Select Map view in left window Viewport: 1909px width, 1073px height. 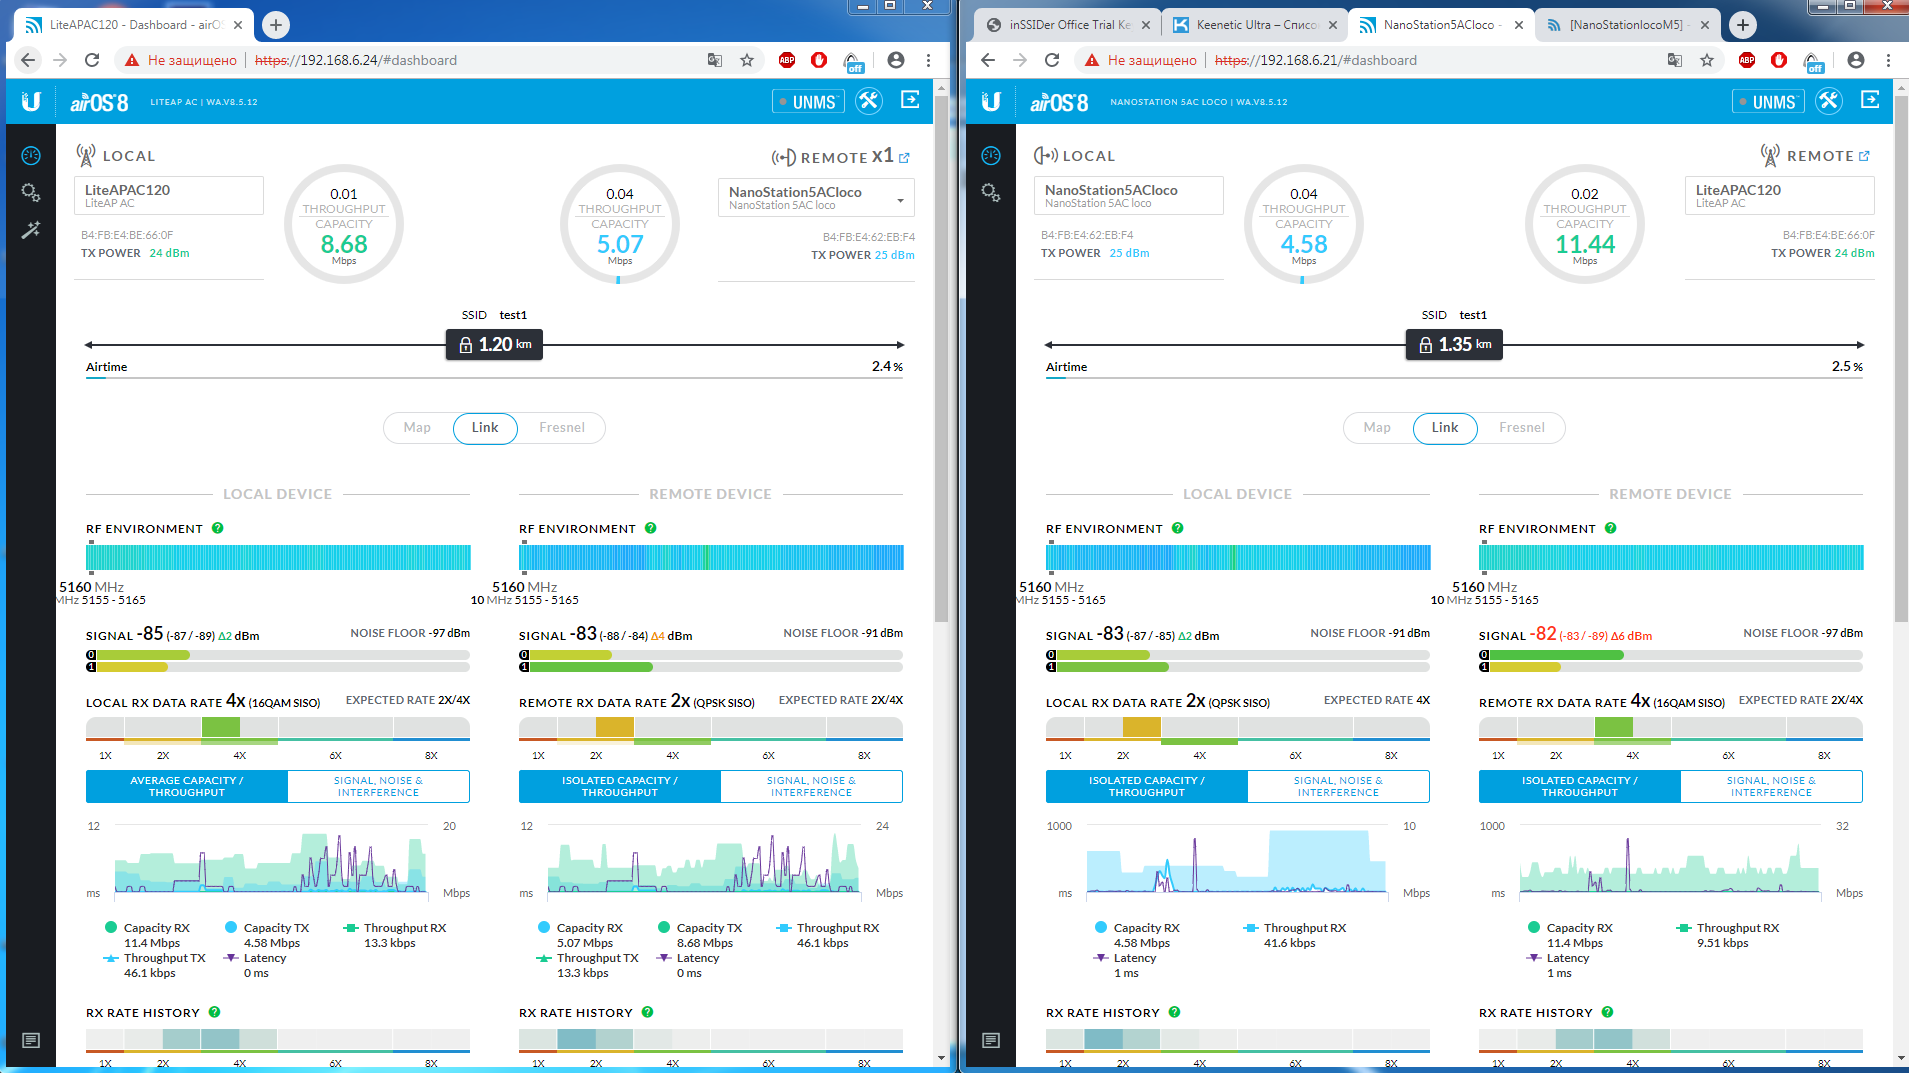coord(417,428)
